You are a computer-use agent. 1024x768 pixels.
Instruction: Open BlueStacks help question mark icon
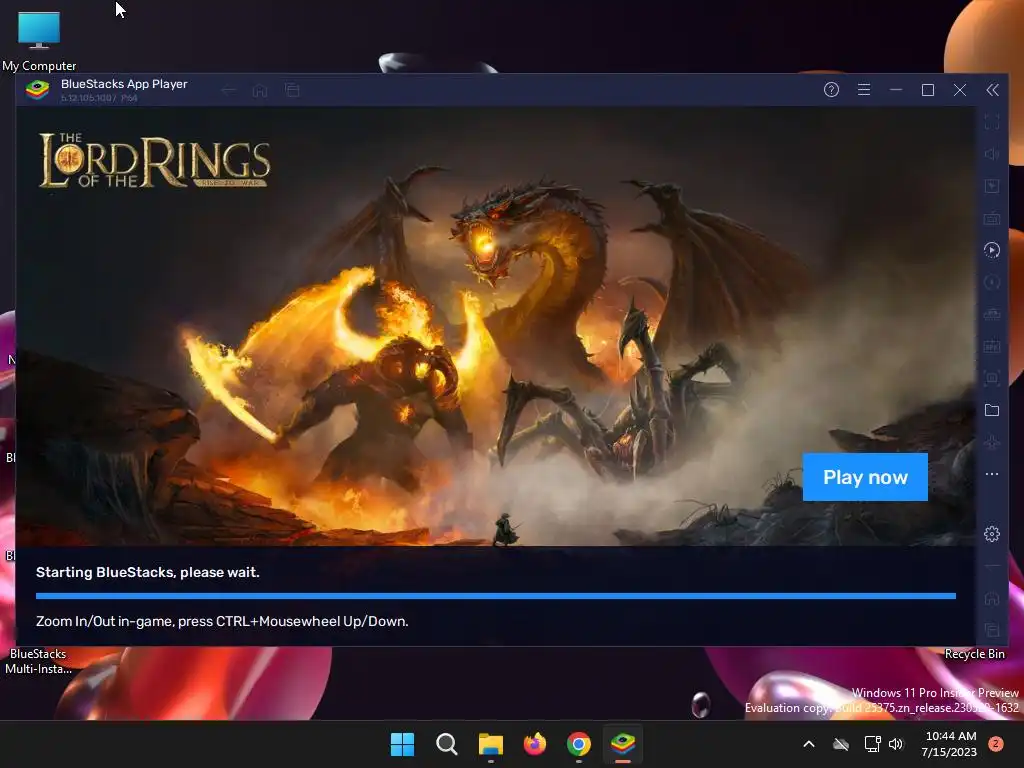[x=831, y=89]
